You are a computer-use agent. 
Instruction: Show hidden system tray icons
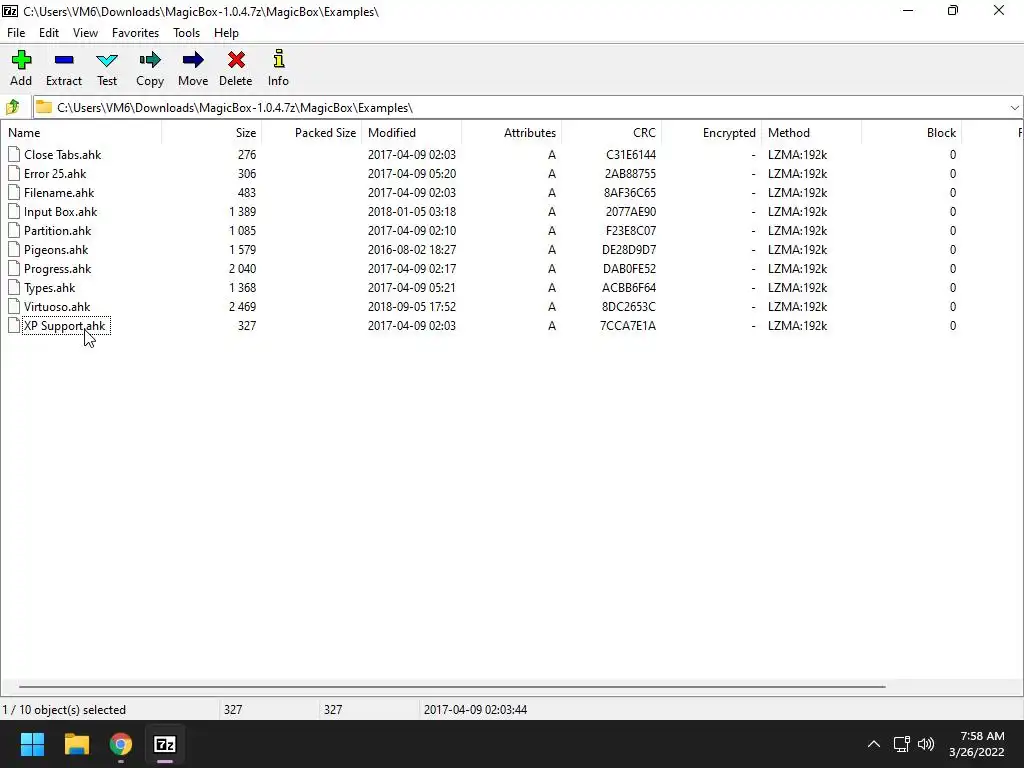pos(874,744)
